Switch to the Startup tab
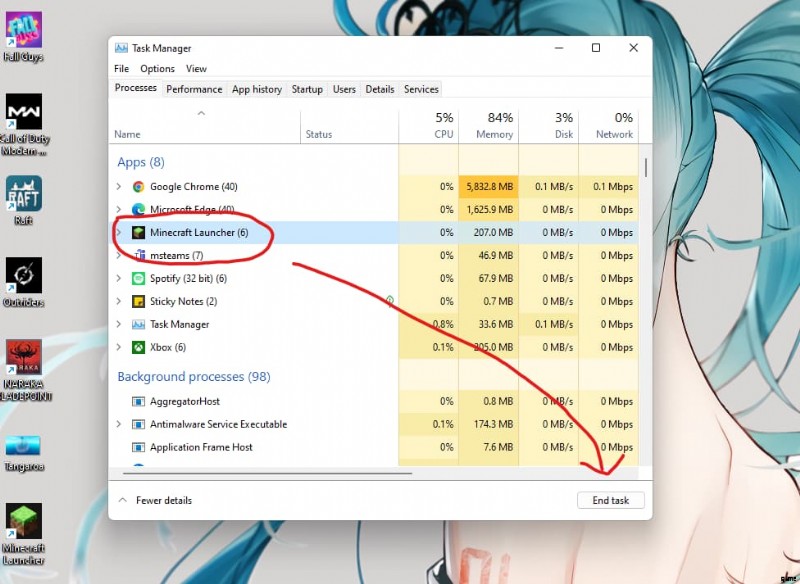 tap(307, 89)
